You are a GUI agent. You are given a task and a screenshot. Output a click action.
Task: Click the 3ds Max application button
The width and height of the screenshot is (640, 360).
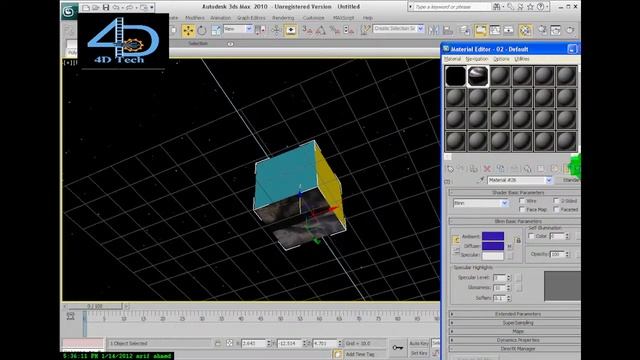pyautogui.click(x=68, y=11)
